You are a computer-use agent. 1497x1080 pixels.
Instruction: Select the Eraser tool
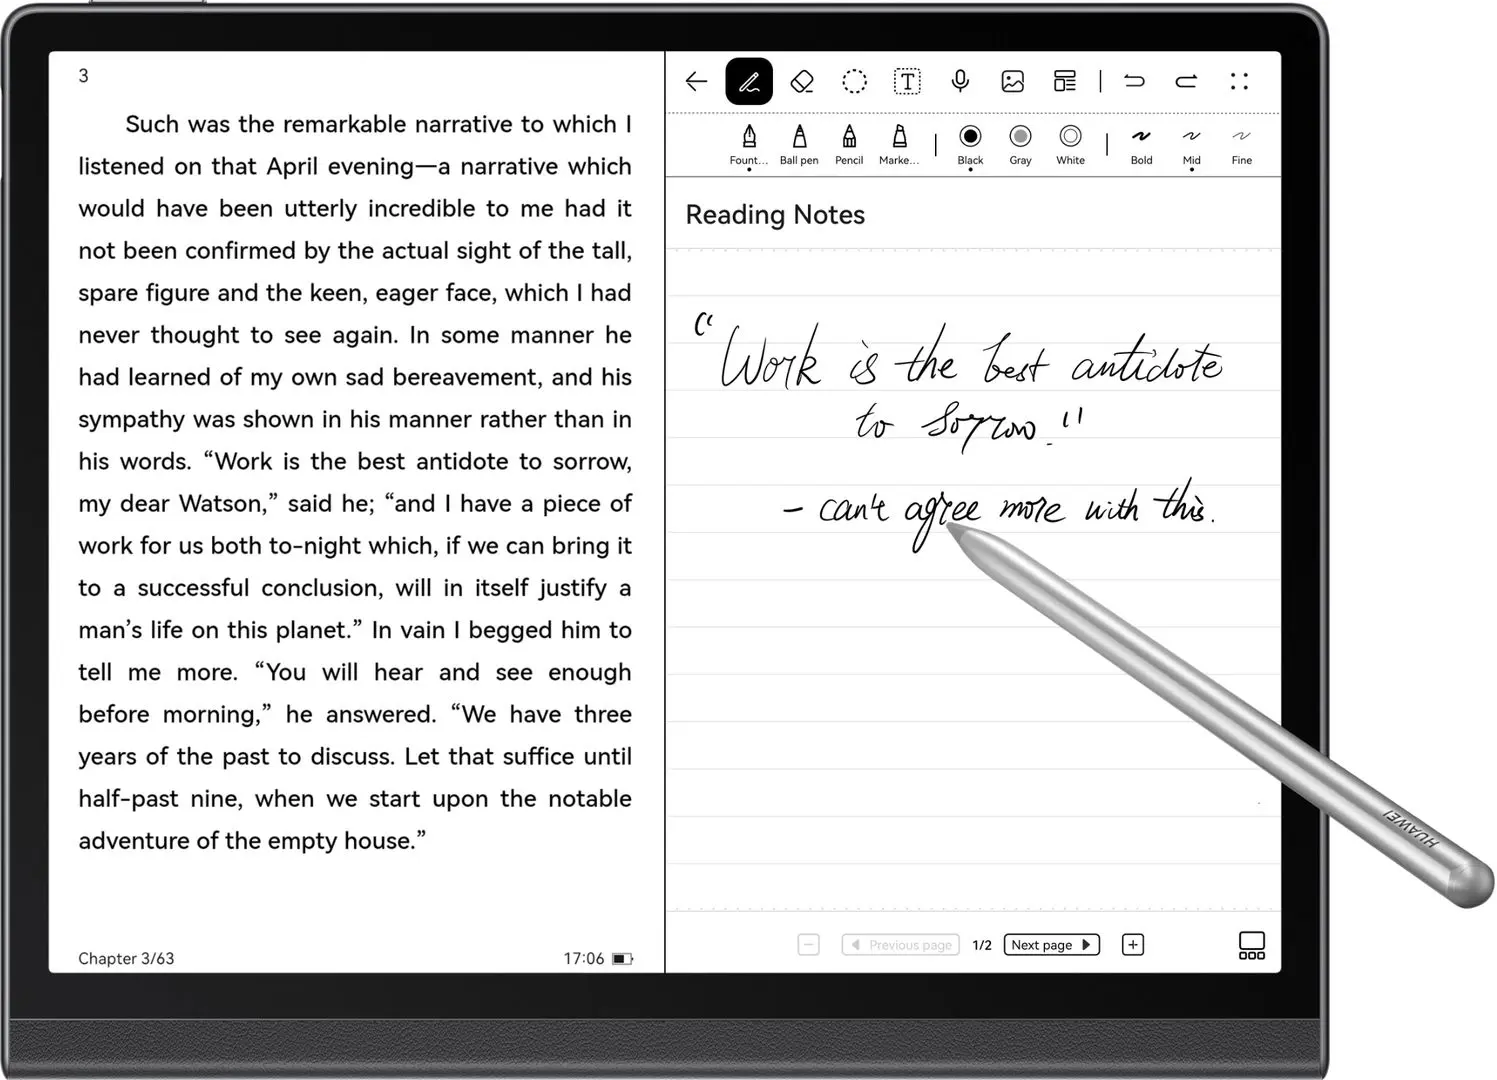801,81
